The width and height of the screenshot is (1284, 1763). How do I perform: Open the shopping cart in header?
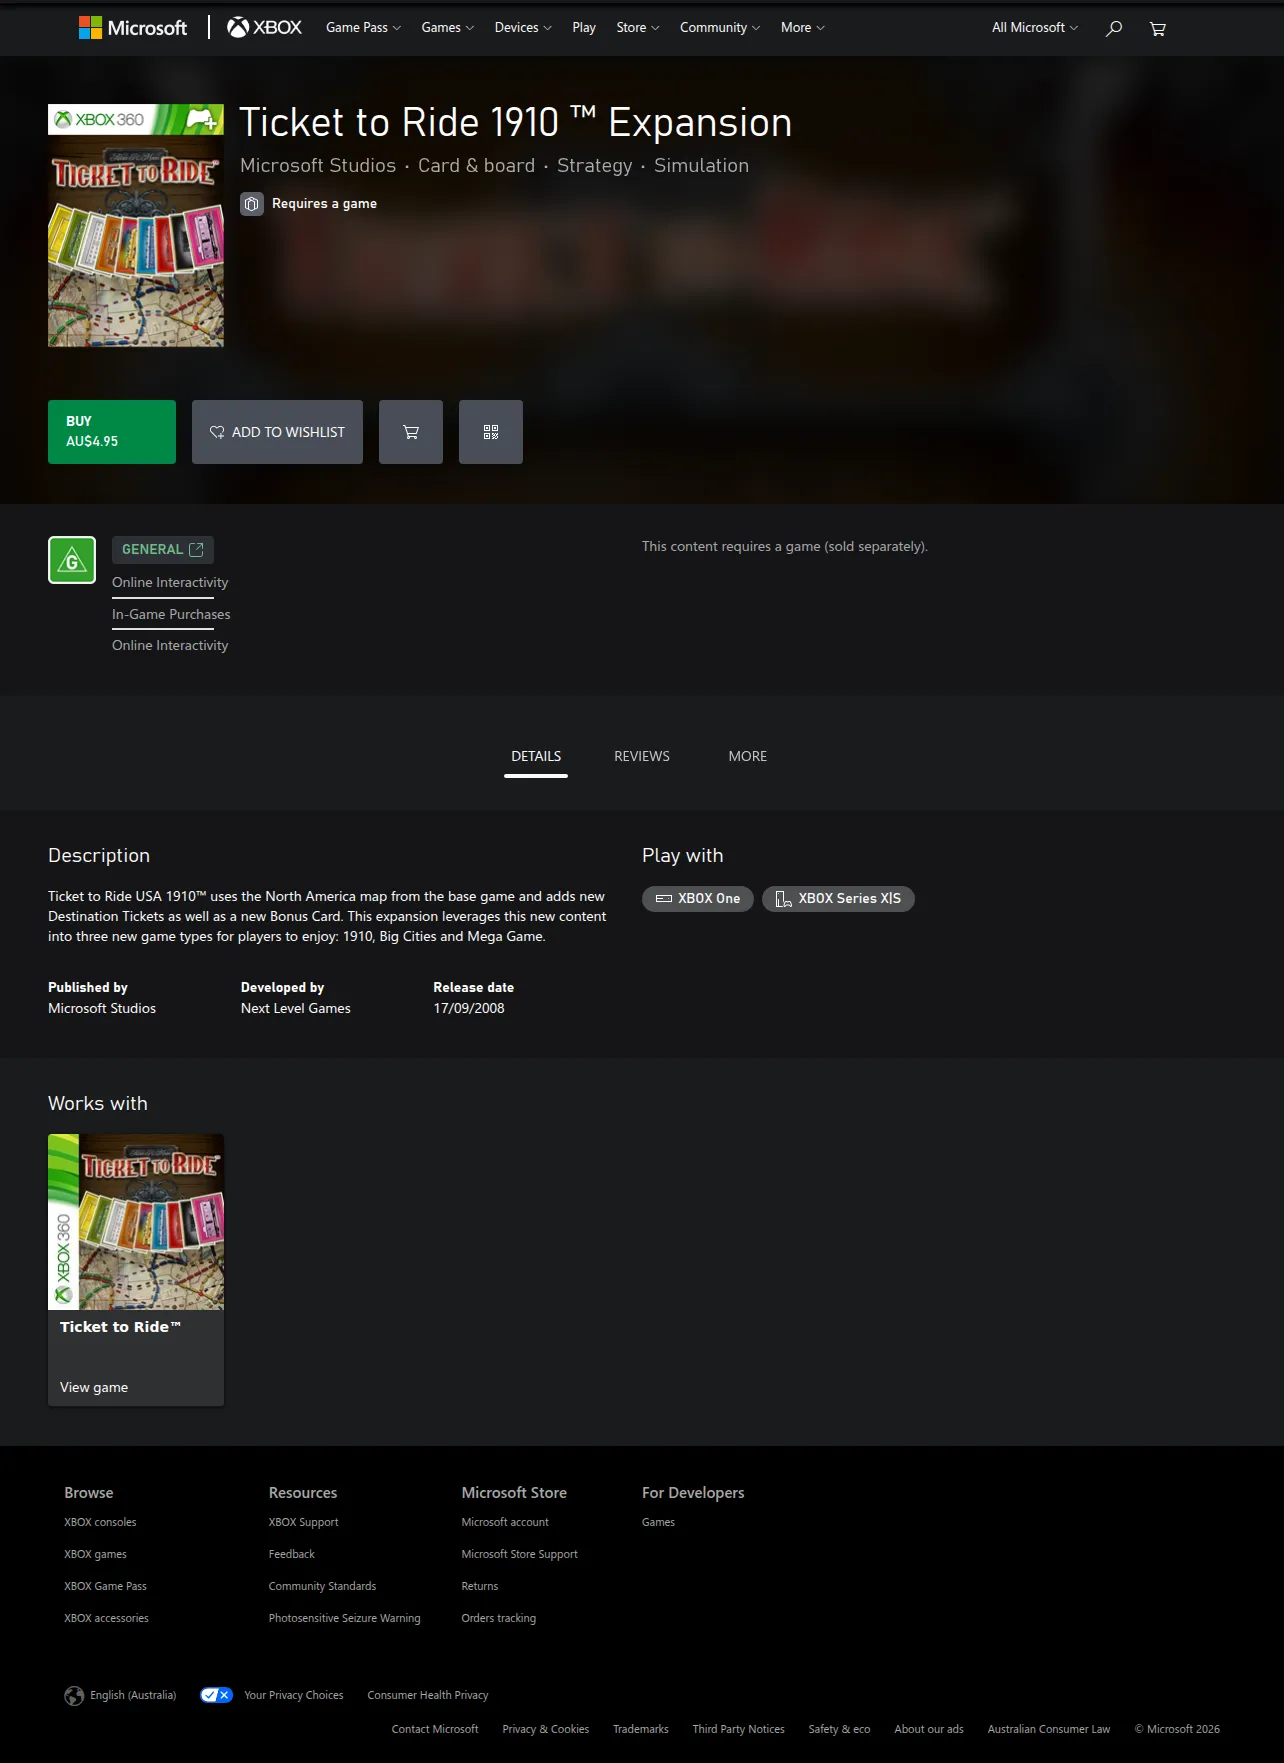tap(1158, 28)
